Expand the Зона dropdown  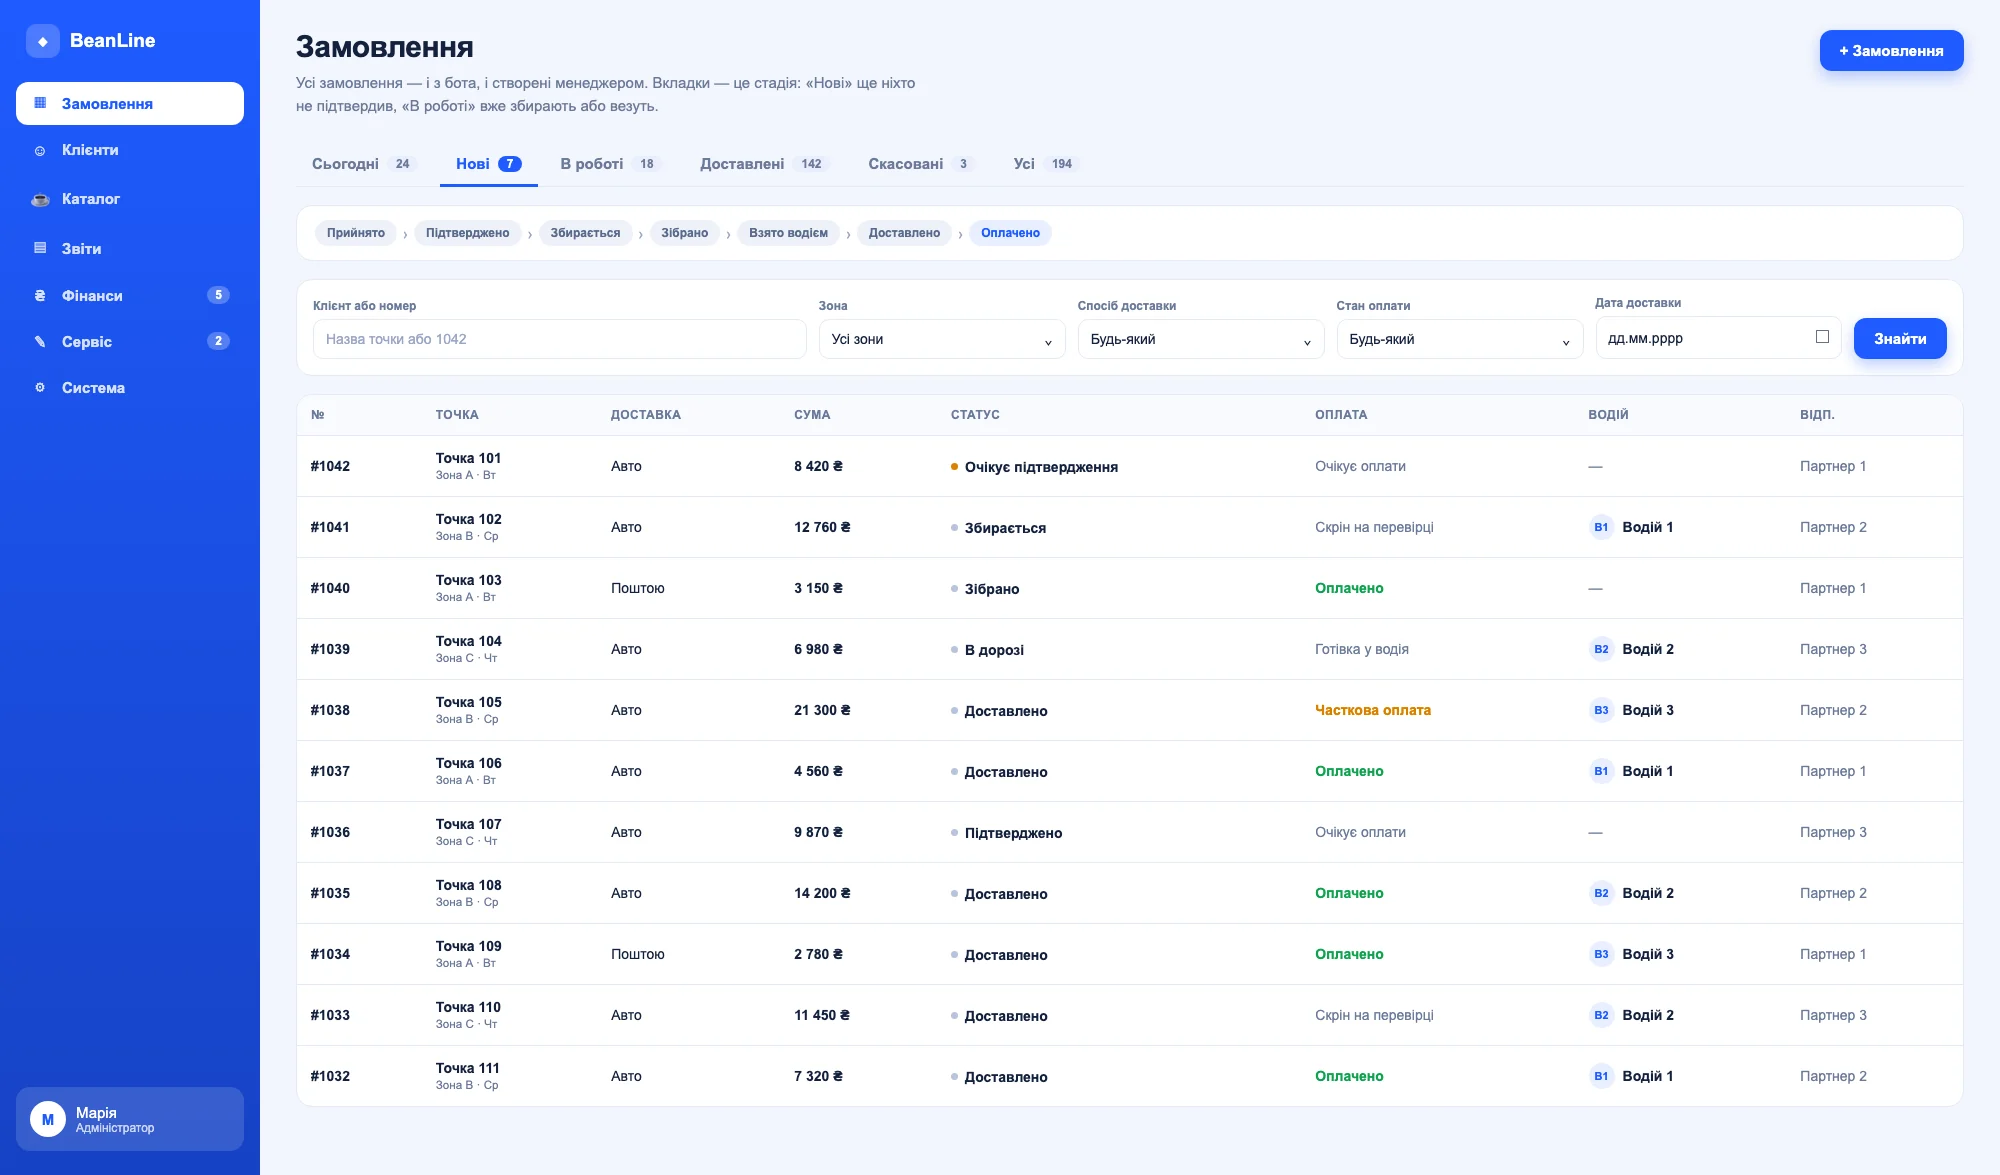[x=942, y=339]
